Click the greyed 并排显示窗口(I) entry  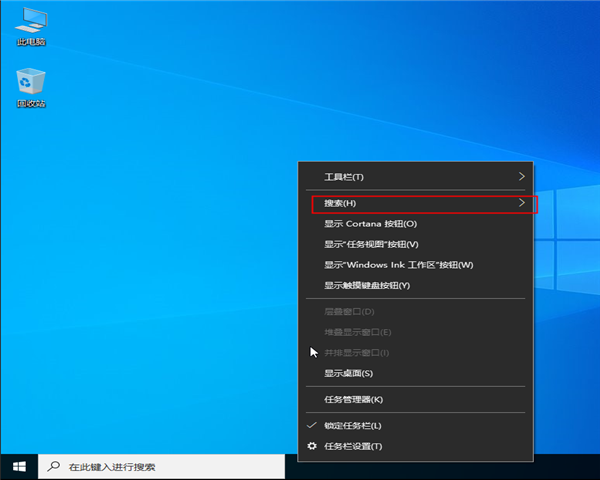click(x=356, y=352)
